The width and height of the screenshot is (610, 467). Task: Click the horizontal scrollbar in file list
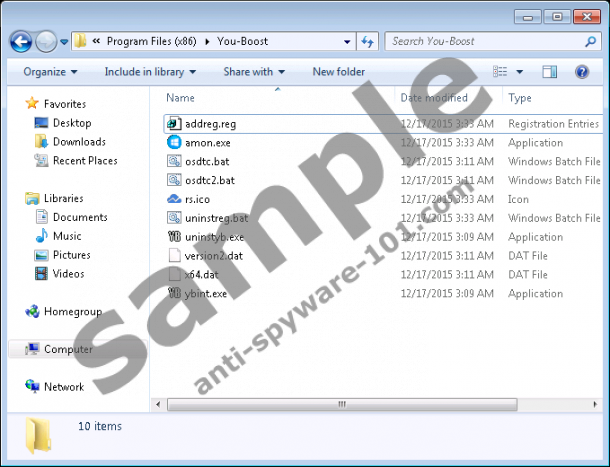point(340,405)
